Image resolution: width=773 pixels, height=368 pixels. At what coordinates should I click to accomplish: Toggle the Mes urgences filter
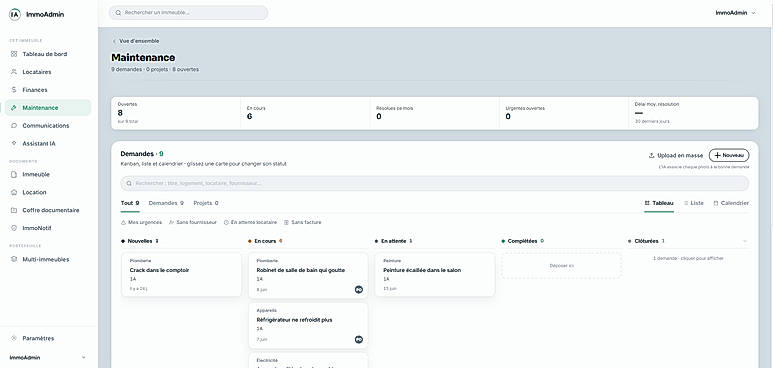141,222
